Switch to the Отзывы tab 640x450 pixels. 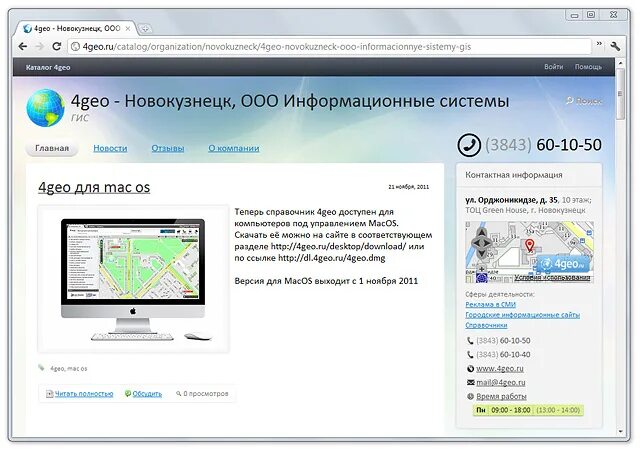coord(168,148)
